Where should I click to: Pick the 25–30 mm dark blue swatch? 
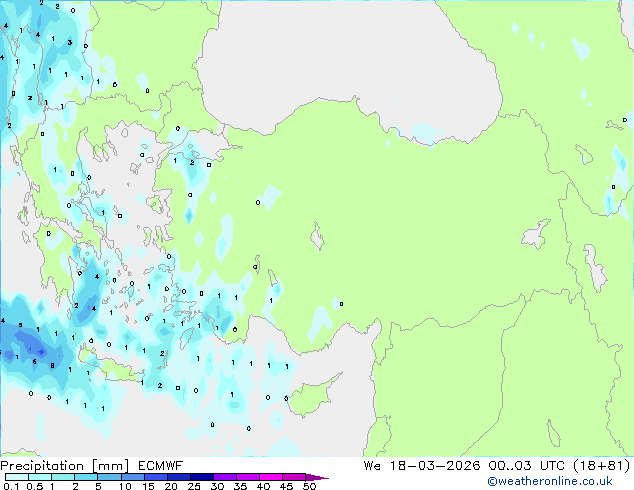click(201, 477)
